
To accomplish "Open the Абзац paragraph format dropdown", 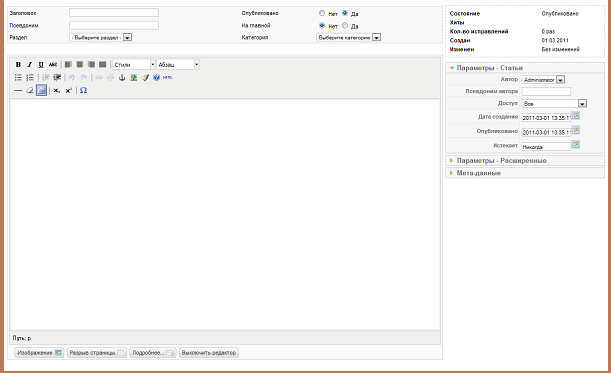I will [178, 65].
